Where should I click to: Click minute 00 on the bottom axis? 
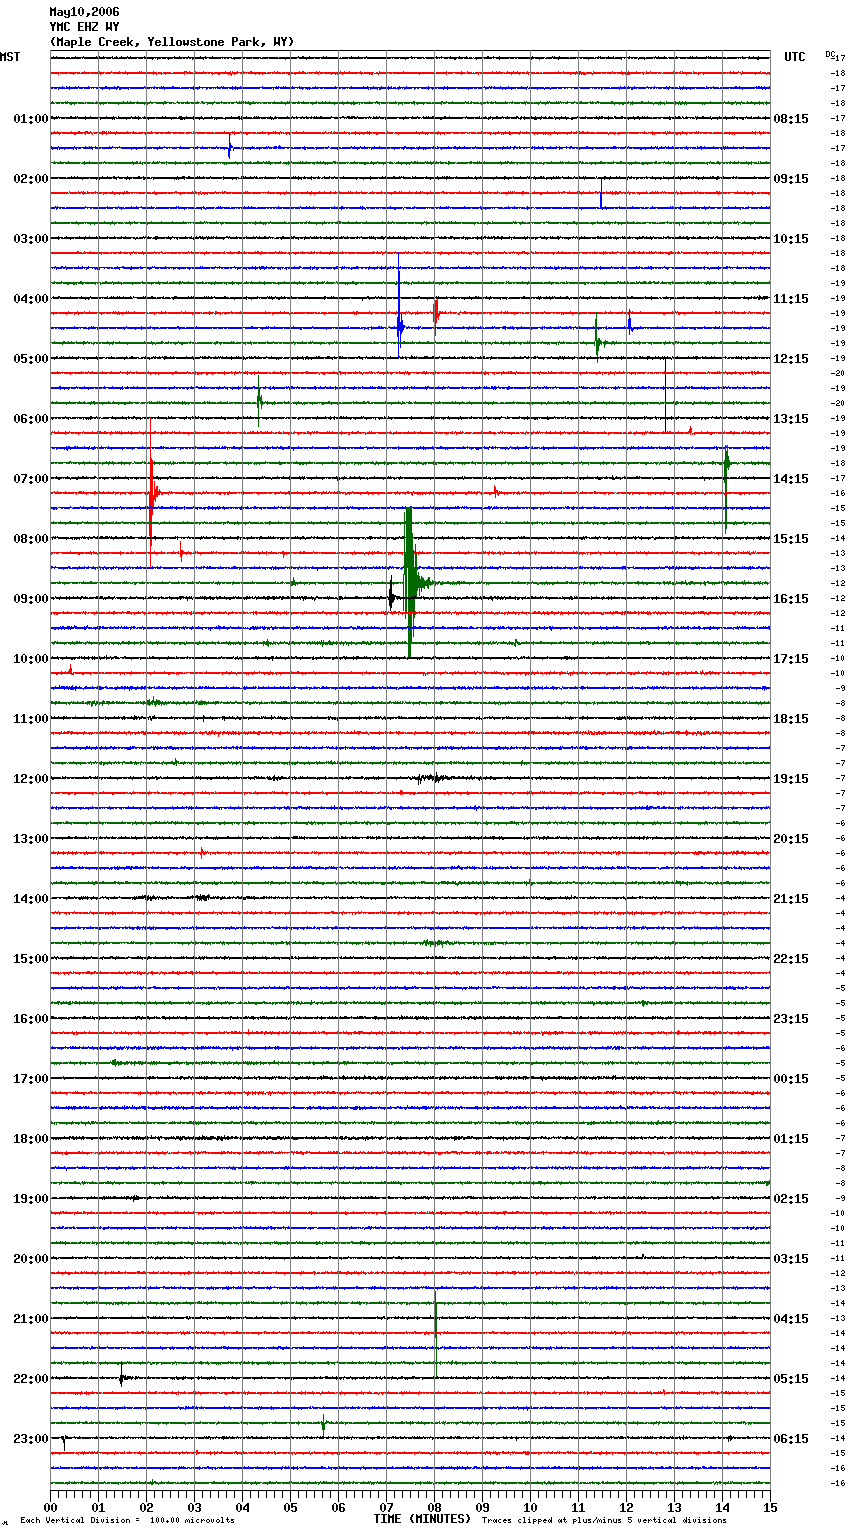(x=50, y=1507)
